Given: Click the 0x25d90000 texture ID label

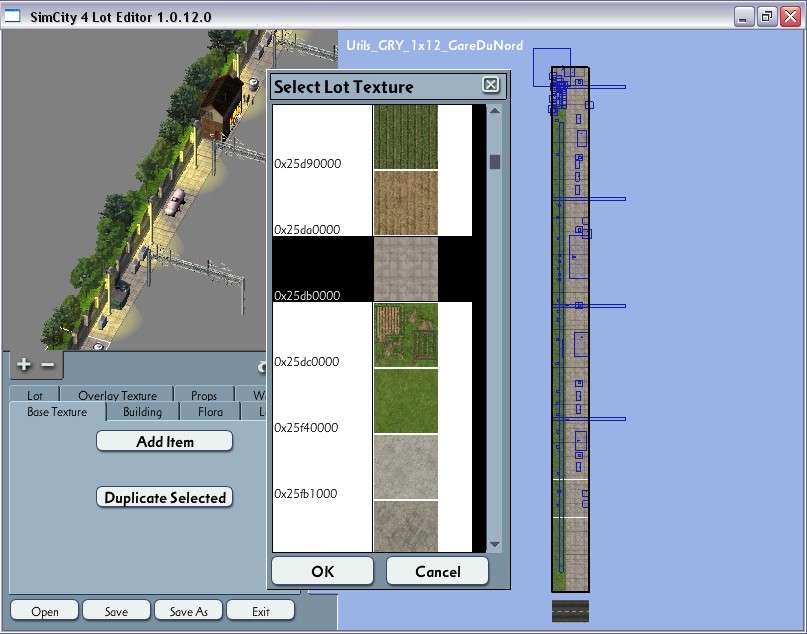Looking at the screenshot, I should pos(307,164).
